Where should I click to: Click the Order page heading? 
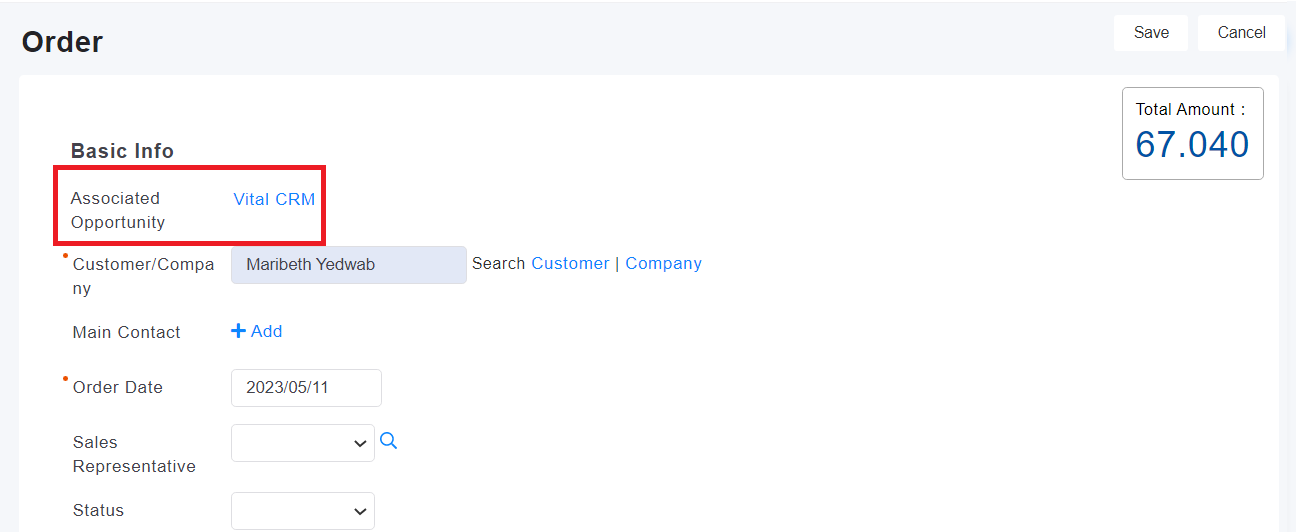(62, 42)
